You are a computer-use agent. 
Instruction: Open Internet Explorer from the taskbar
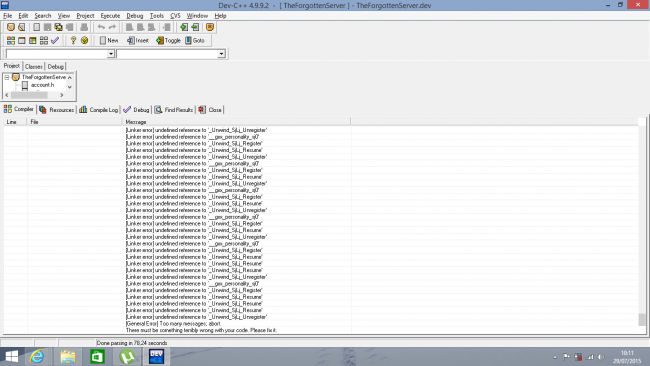(37, 356)
